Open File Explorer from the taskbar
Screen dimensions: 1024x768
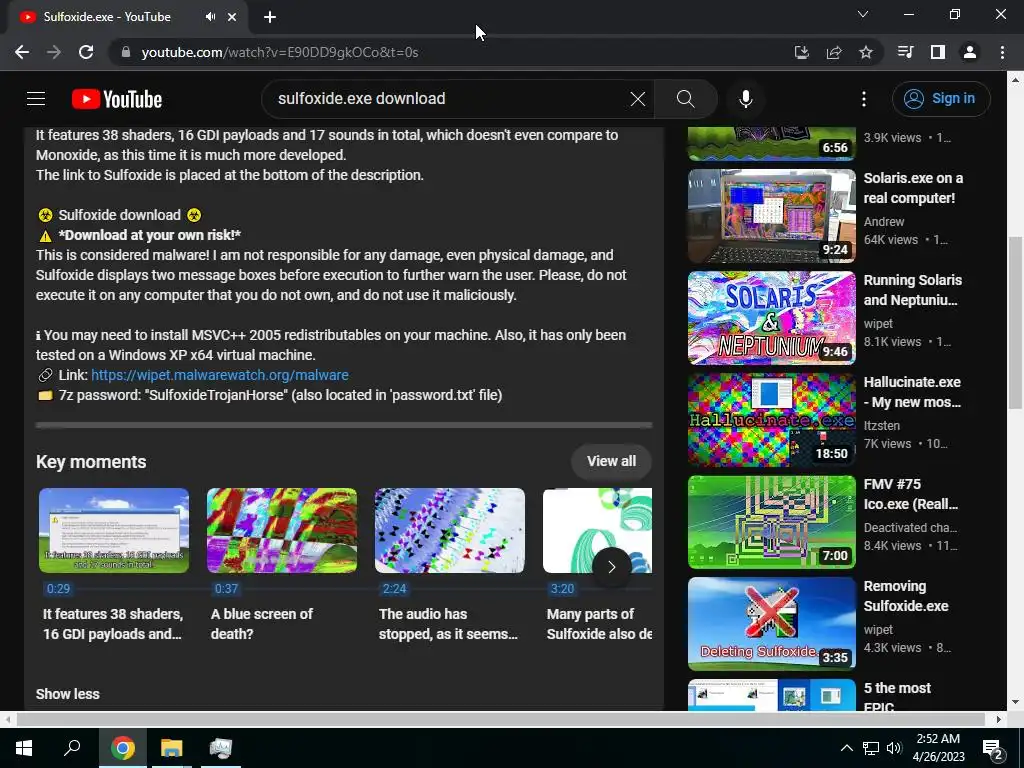point(172,748)
